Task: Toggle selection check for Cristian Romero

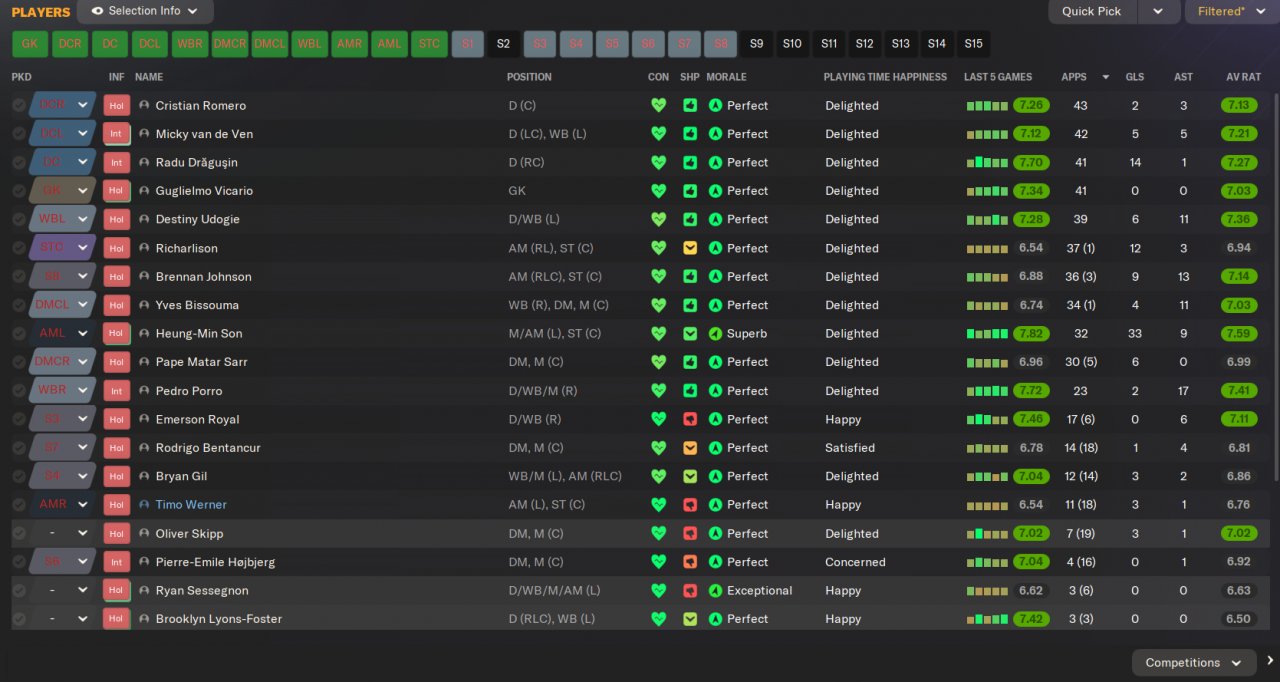Action: coord(19,105)
